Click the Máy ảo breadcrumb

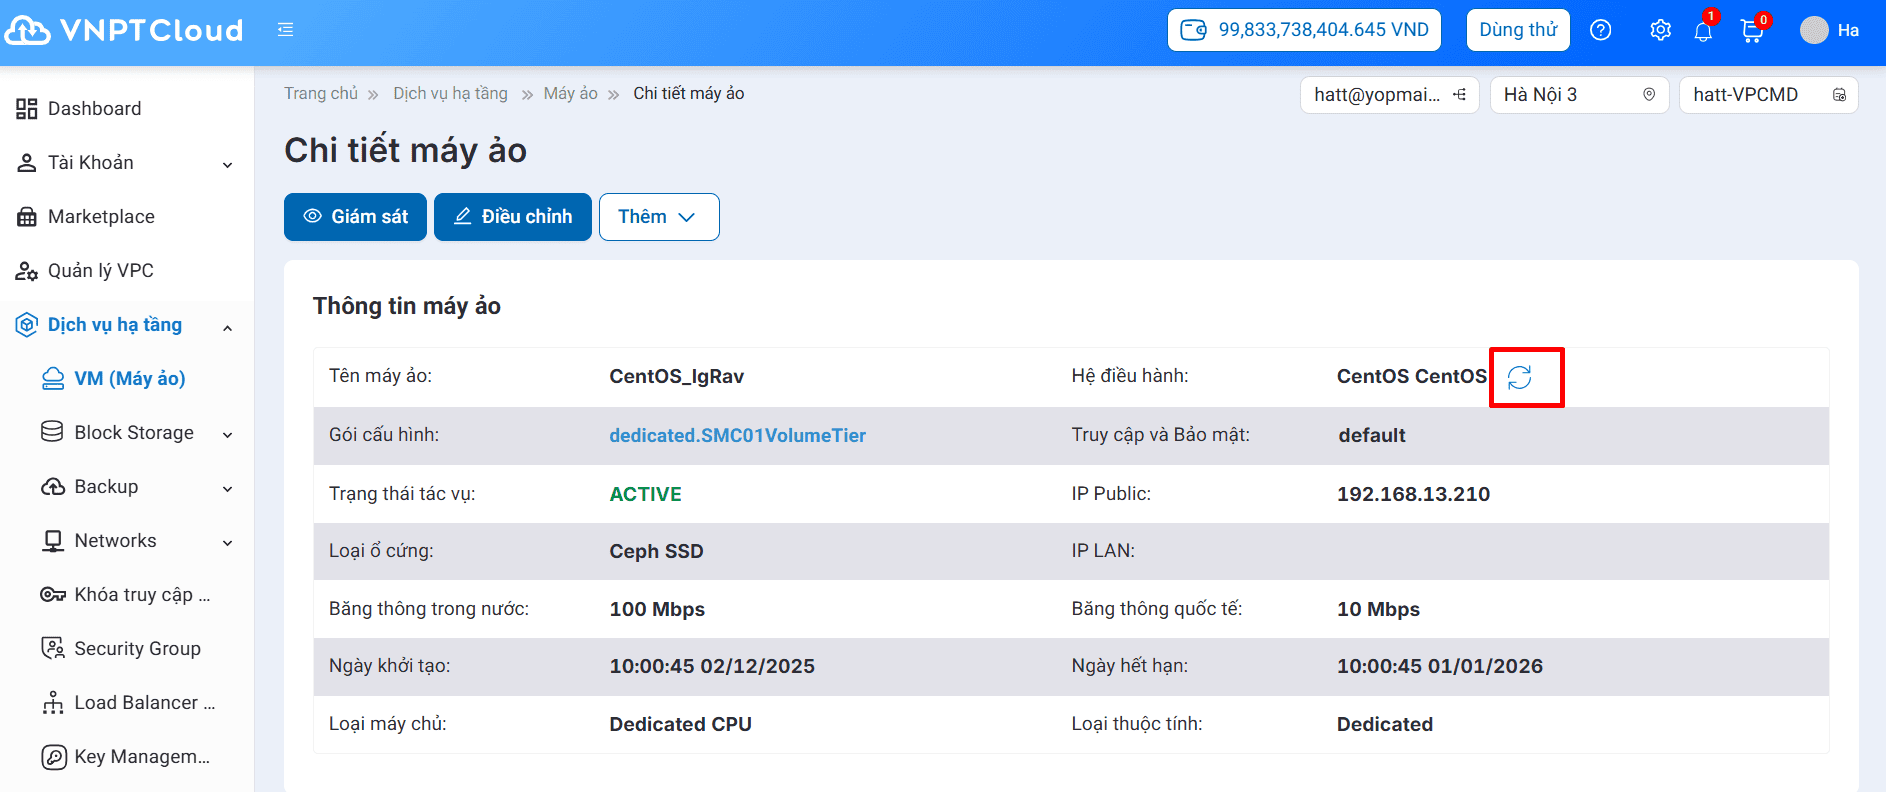click(570, 94)
